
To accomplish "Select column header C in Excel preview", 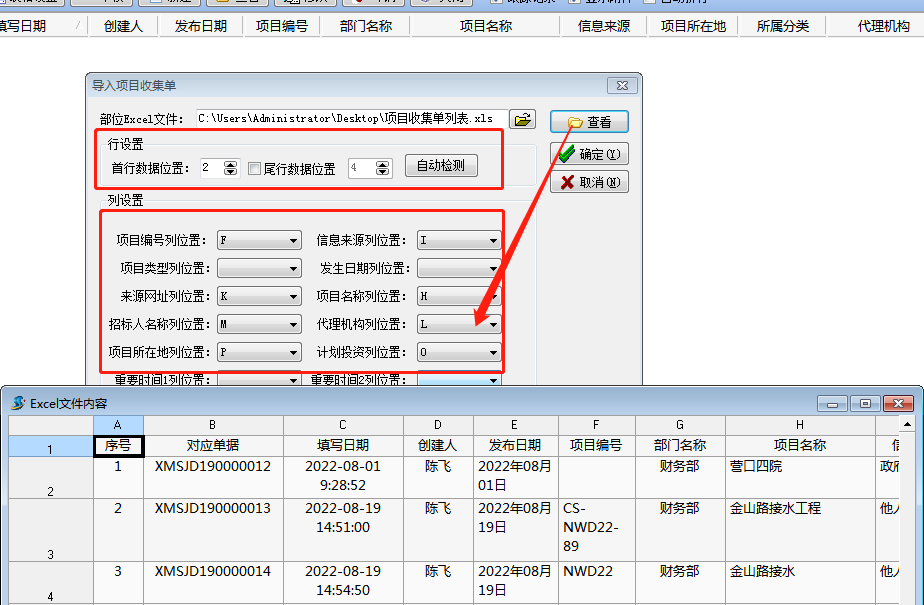I will coord(343,426).
